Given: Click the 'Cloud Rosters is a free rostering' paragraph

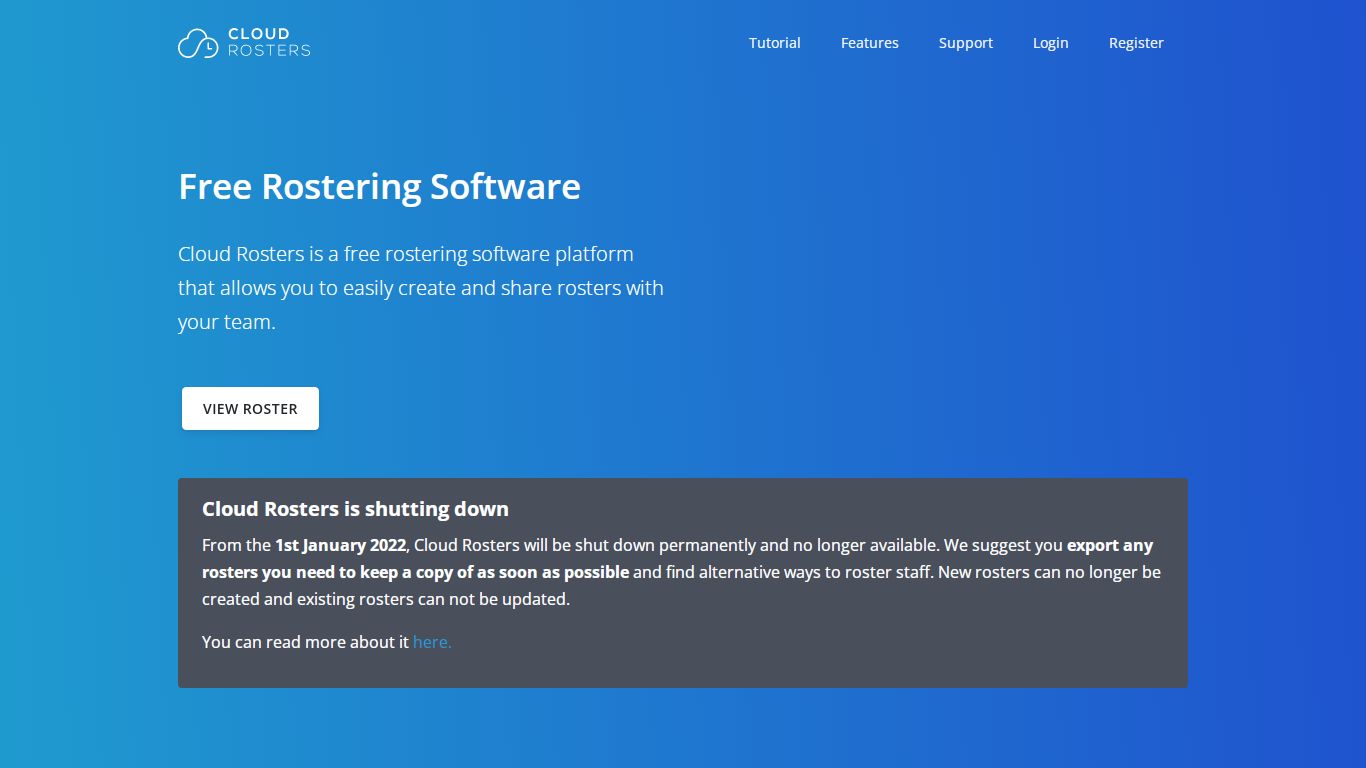Looking at the screenshot, I should 421,288.
